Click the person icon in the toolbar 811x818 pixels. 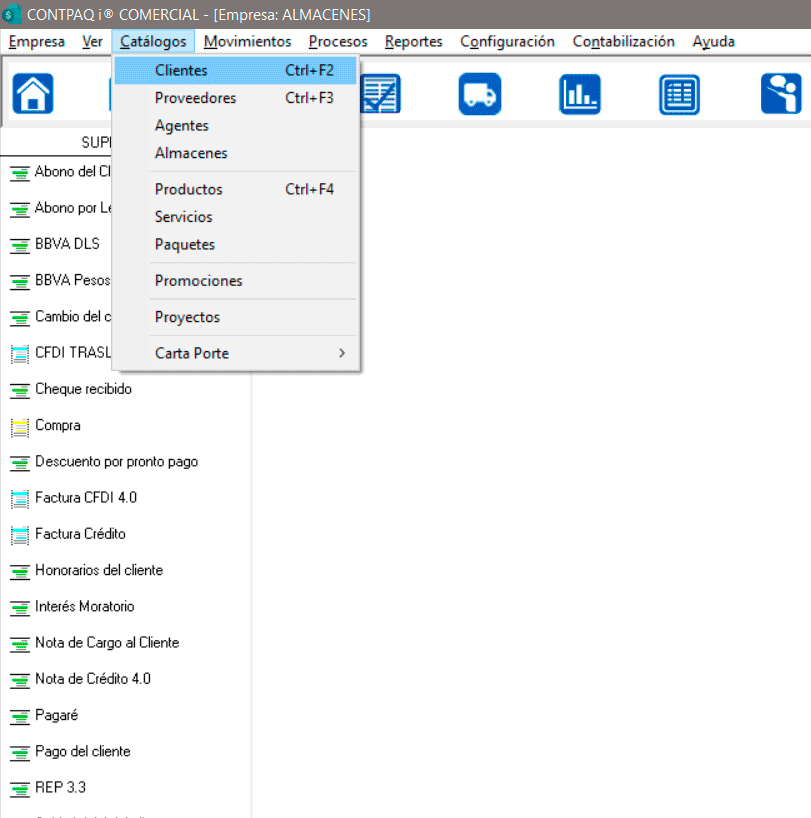tap(780, 94)
